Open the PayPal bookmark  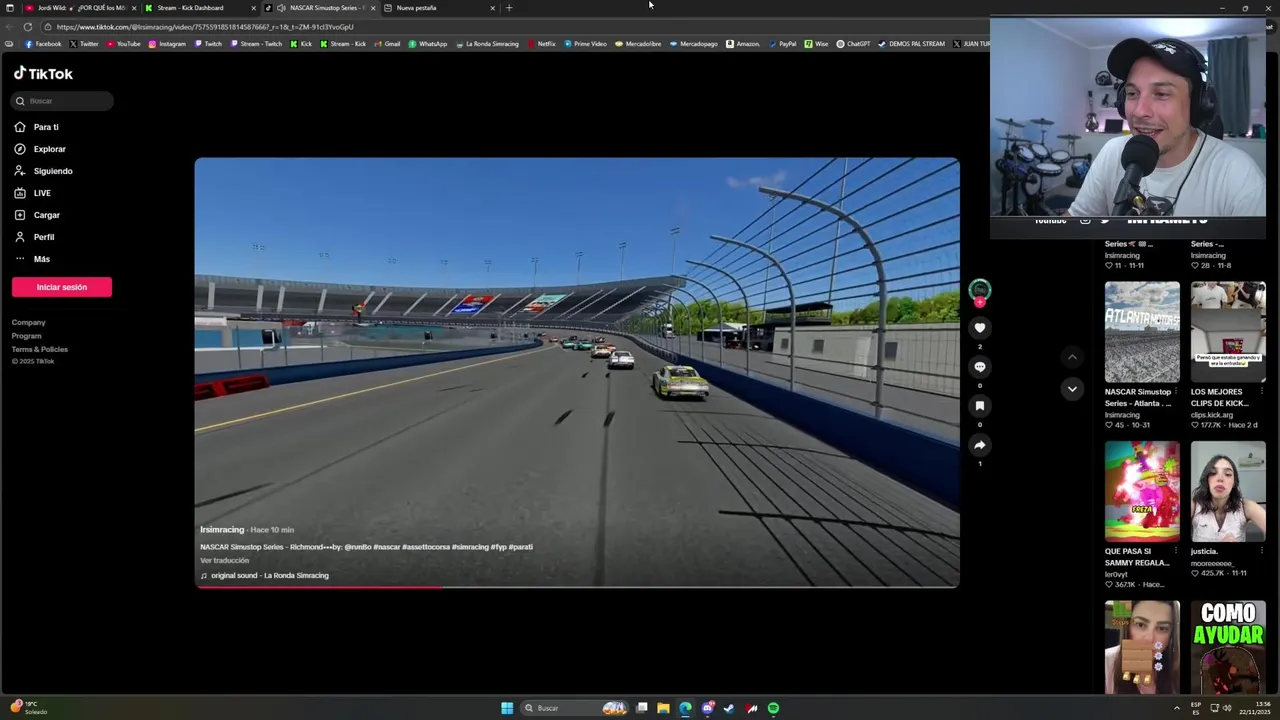click(x=782, y=44)
